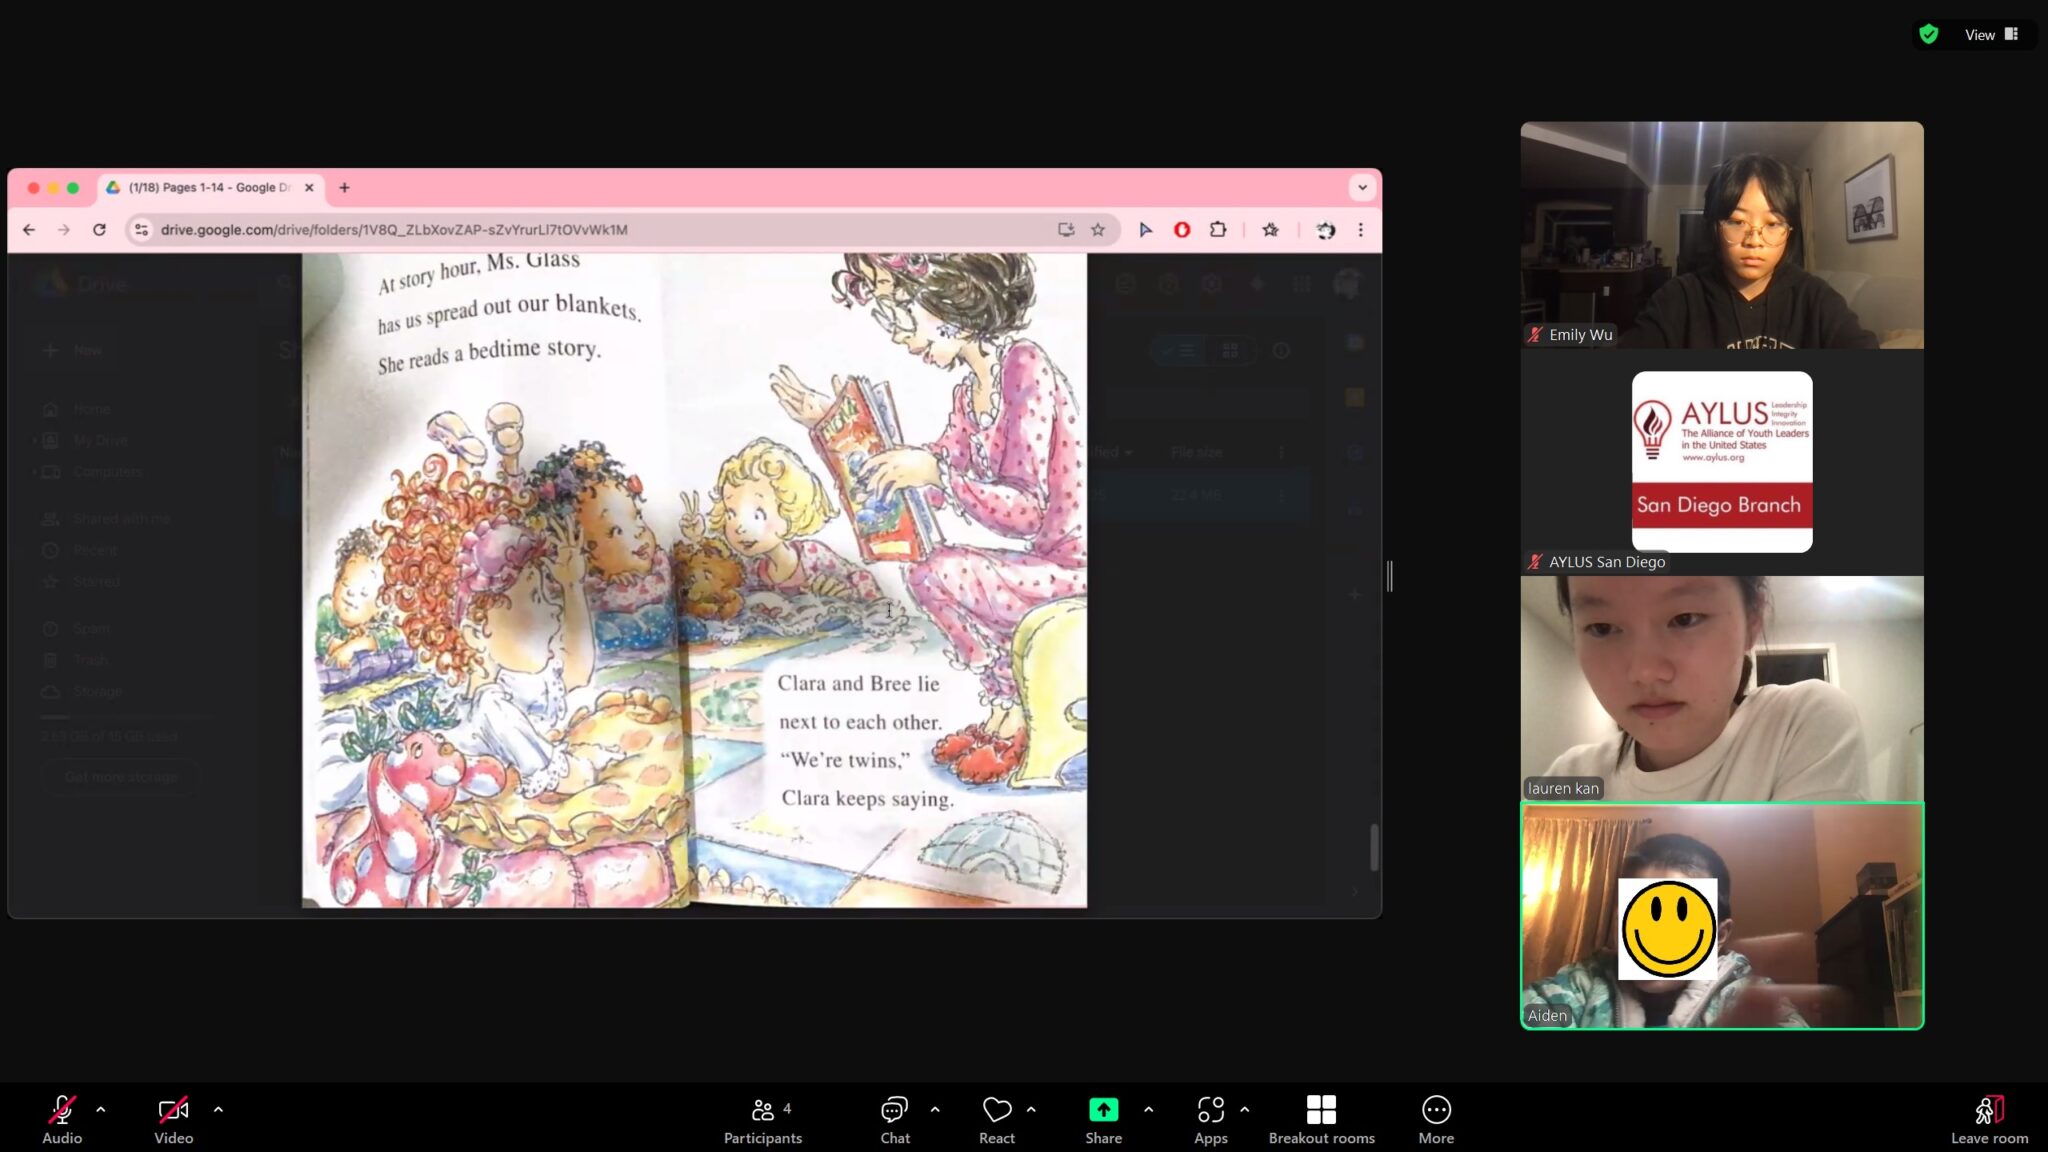Click the blue arrow extension icon

tap(1146, 230)
